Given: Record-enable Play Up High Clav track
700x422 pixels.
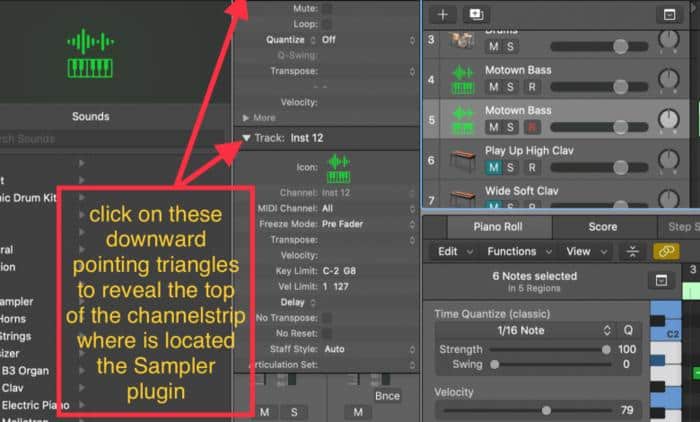Looking at the screenshot, I should pyautogui.click(x=532, y=167).
